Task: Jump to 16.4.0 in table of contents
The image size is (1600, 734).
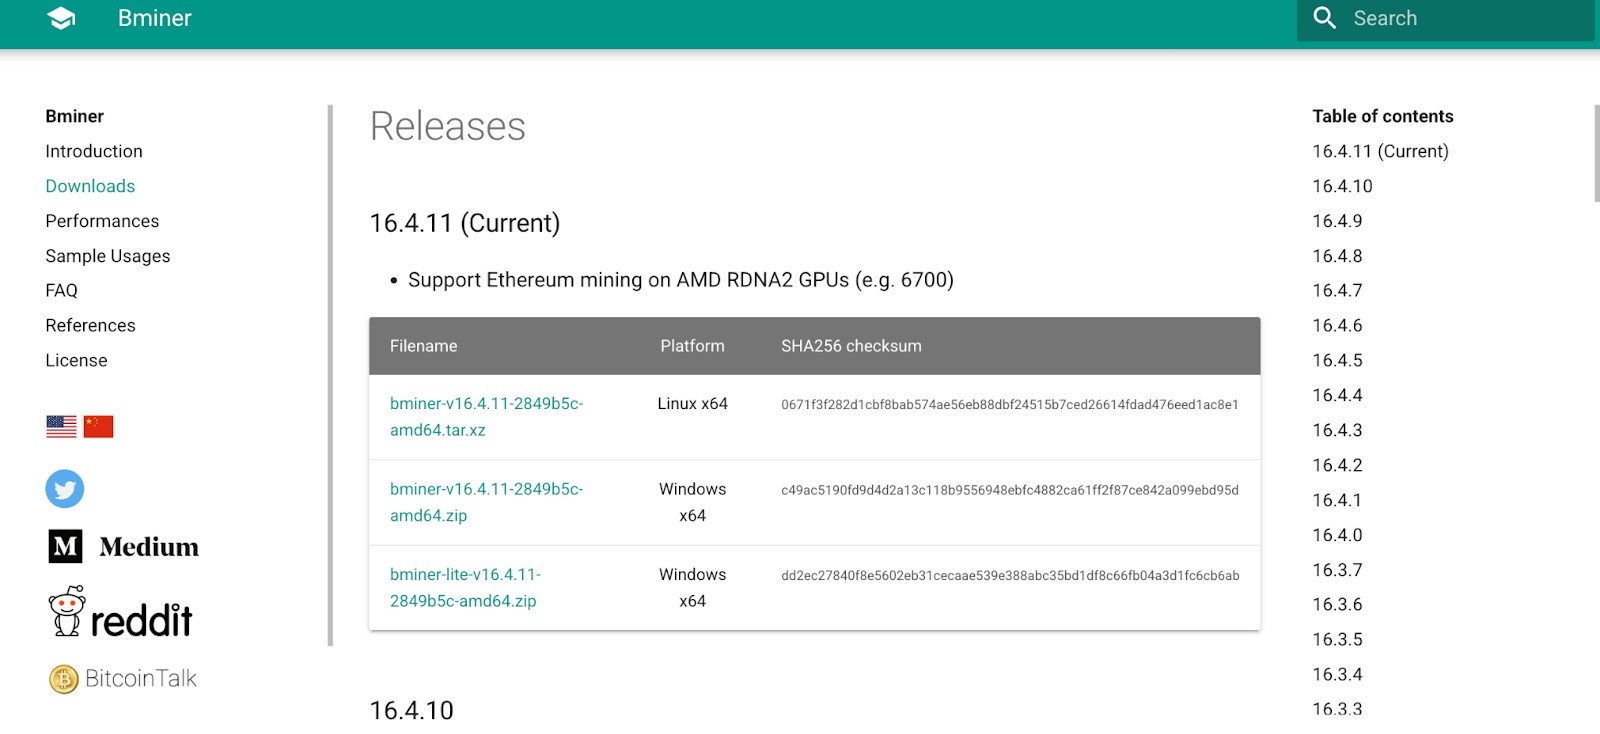Action: click(1337, 535)
